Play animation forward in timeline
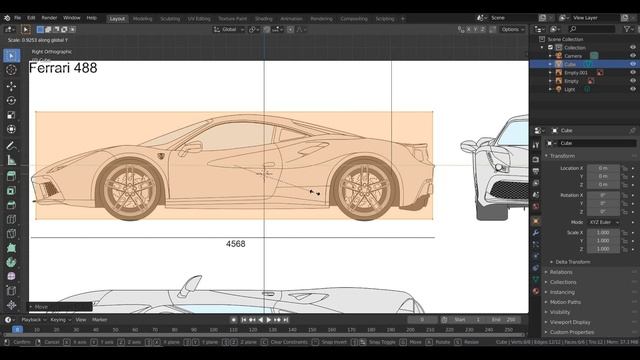 [x=269, y=320]
